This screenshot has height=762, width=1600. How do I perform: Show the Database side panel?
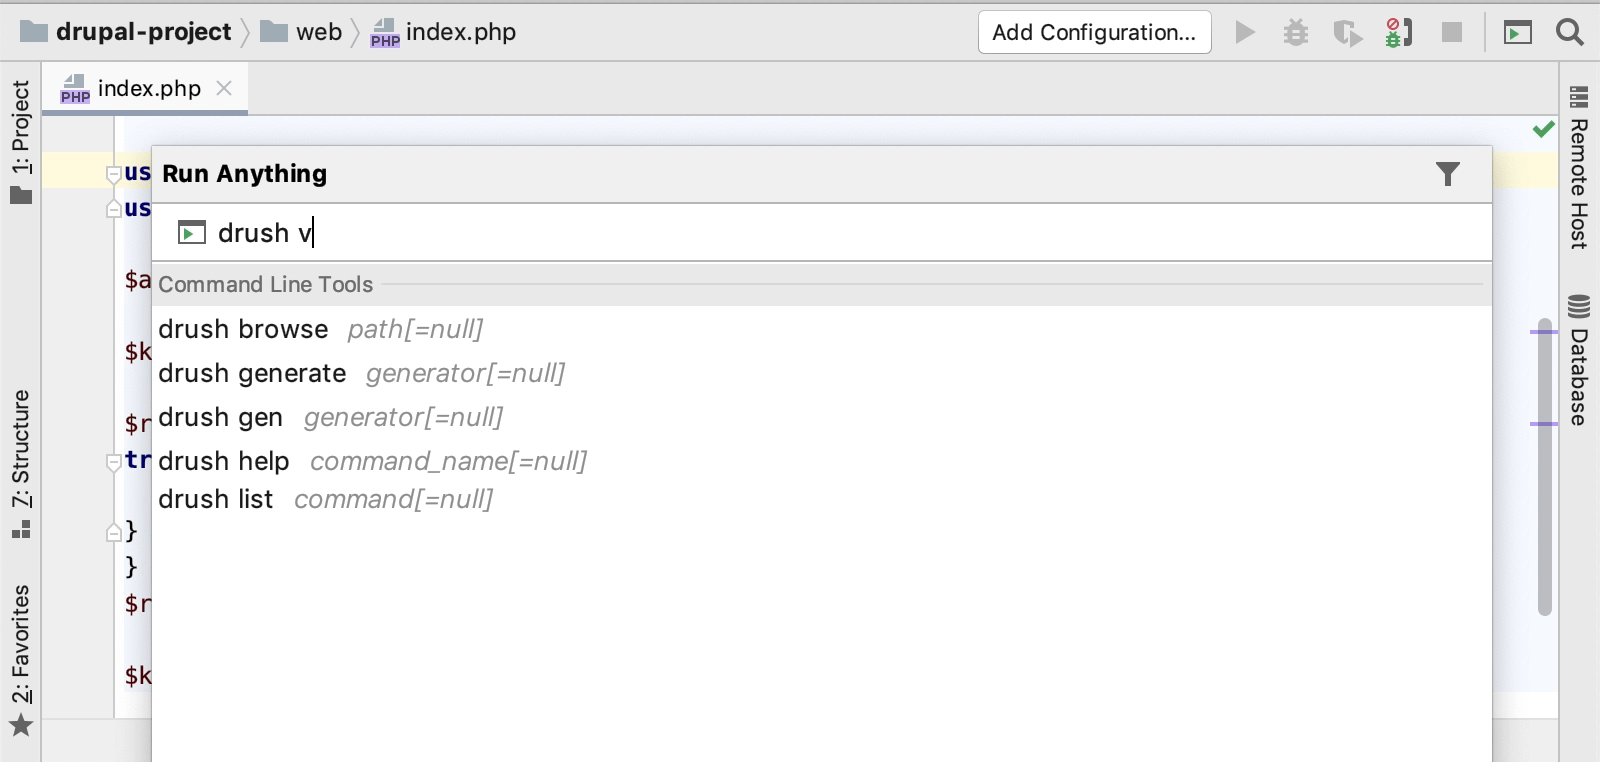[1579, 360]
